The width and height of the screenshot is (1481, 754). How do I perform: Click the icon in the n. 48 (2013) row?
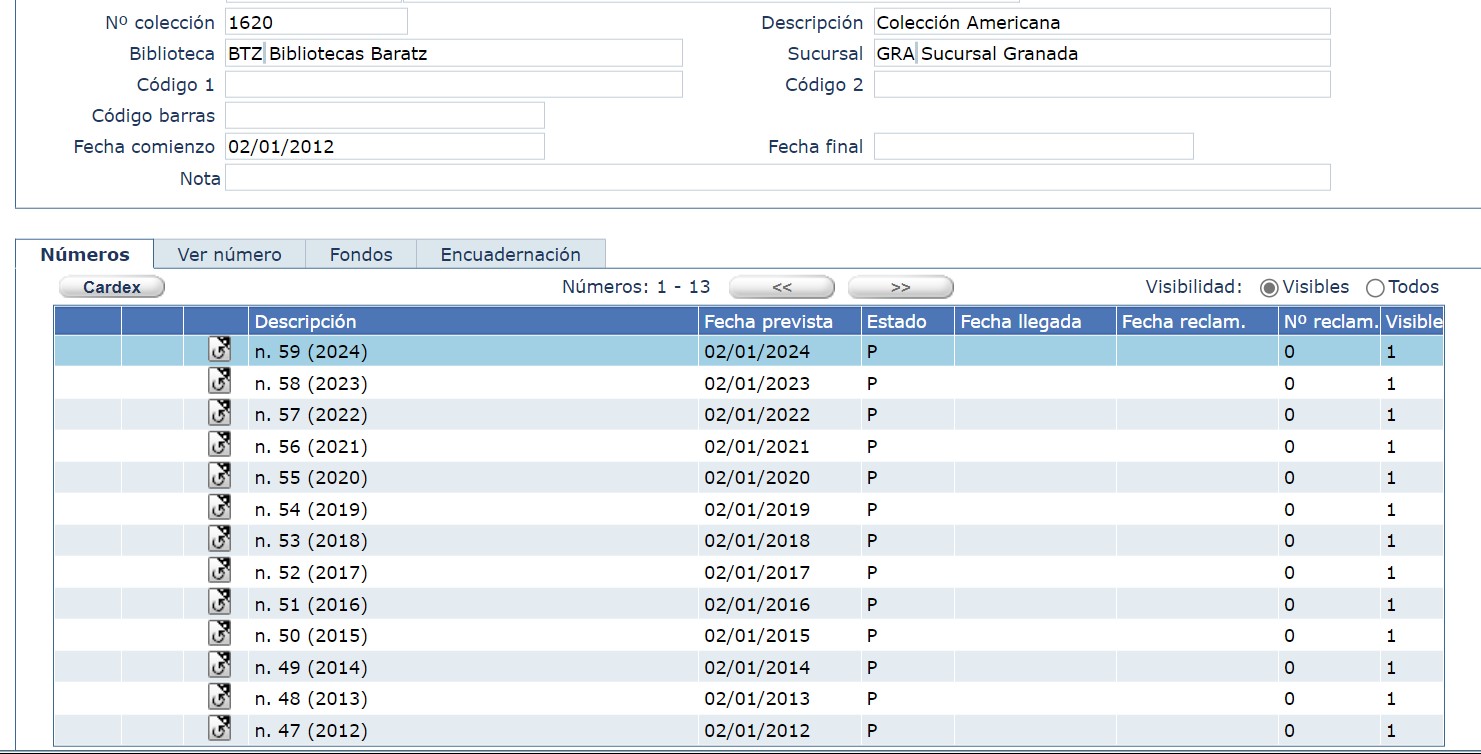click(x=219, y=696)
